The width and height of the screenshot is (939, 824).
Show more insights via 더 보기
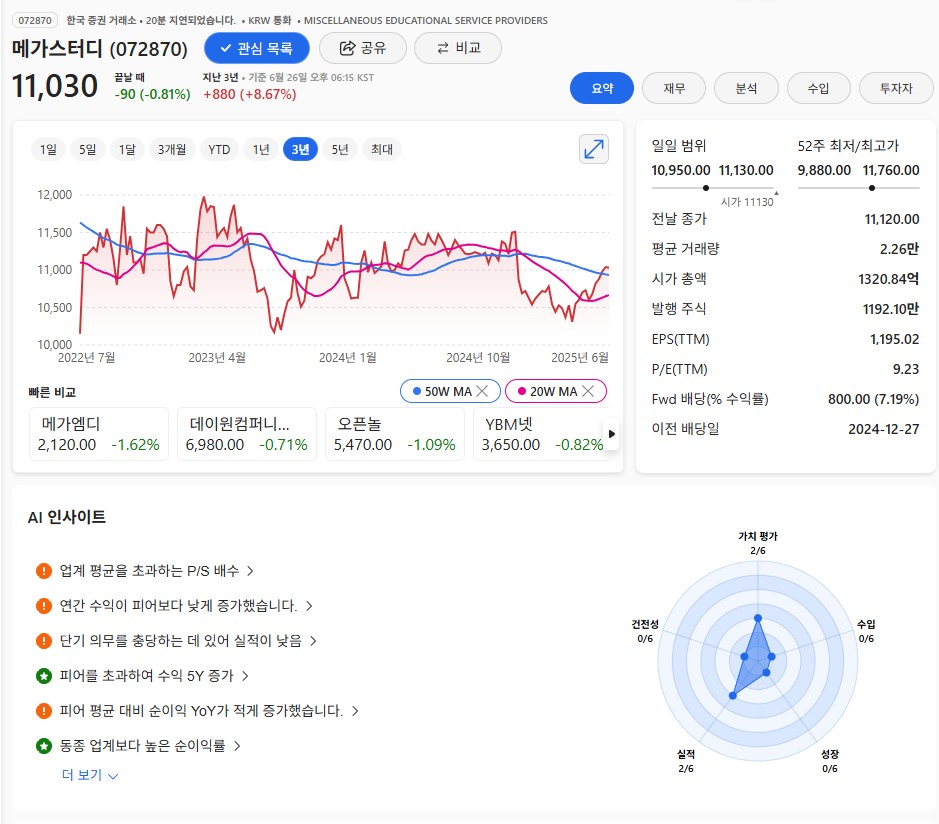(90, 775)
